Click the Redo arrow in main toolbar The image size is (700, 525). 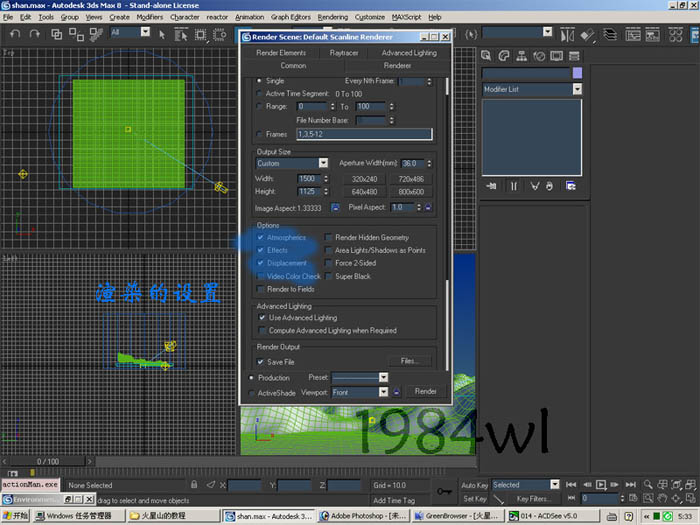click(34, 34)
